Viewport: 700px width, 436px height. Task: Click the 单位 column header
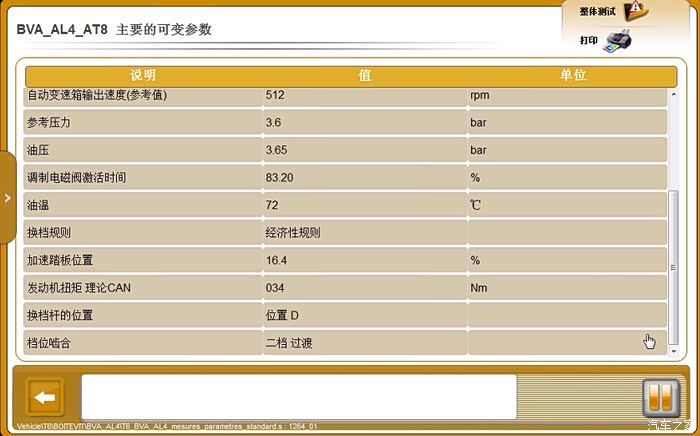(572, 76)
